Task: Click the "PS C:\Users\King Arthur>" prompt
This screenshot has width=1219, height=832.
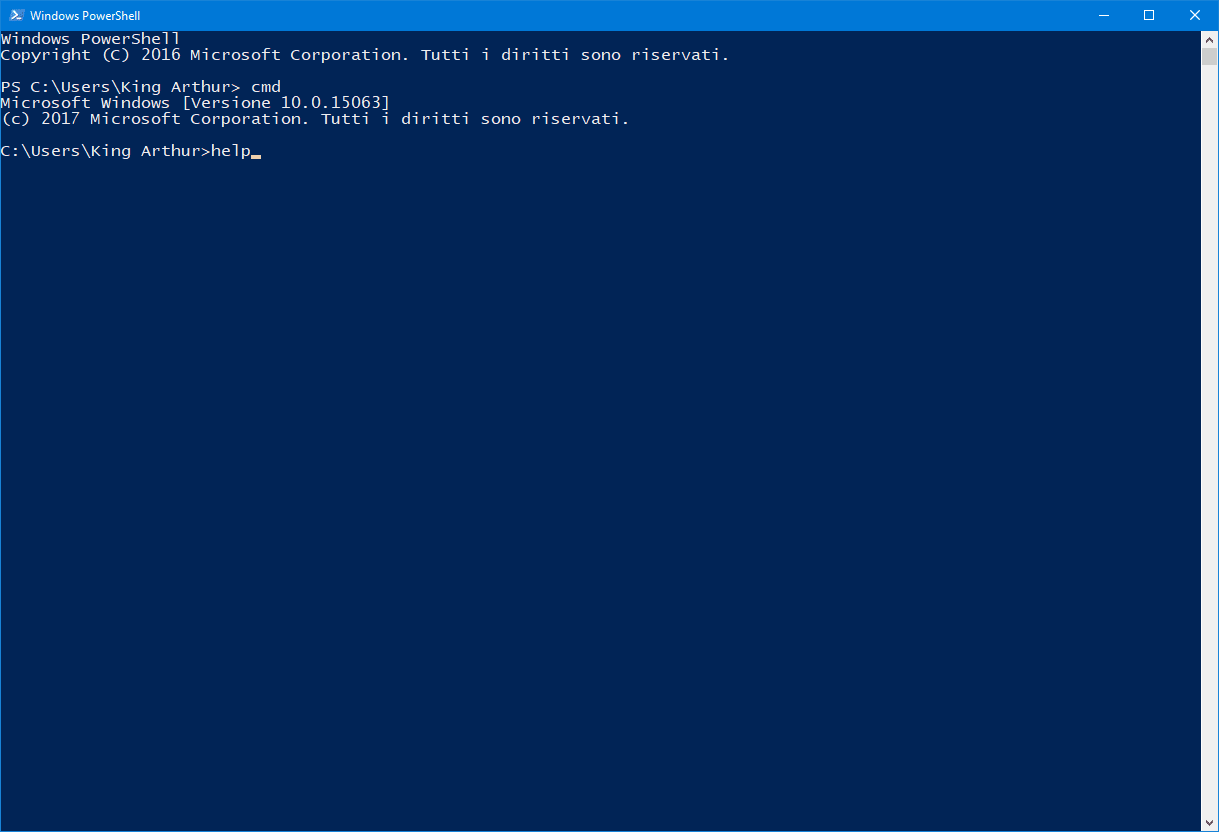Action: pos(120,87)
